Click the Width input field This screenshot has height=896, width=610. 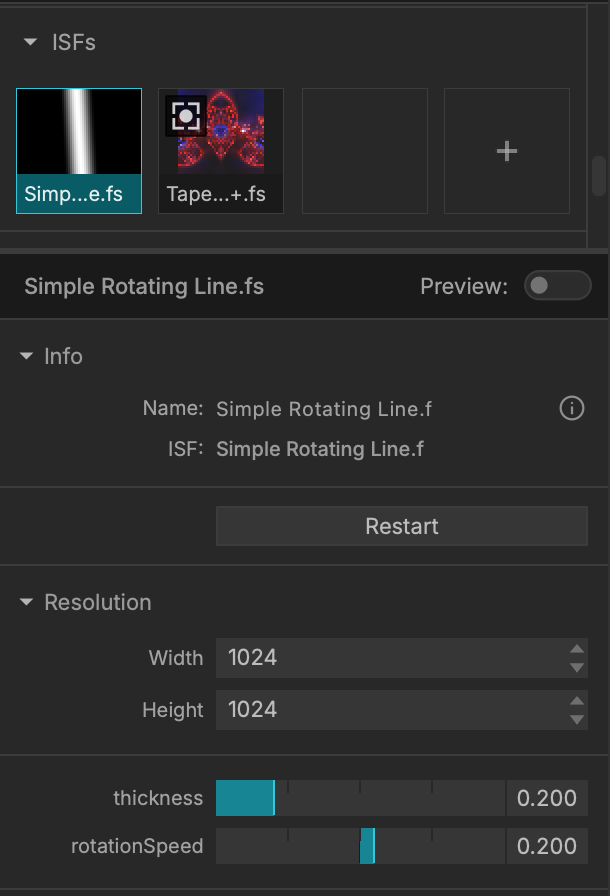coord(402,658)
